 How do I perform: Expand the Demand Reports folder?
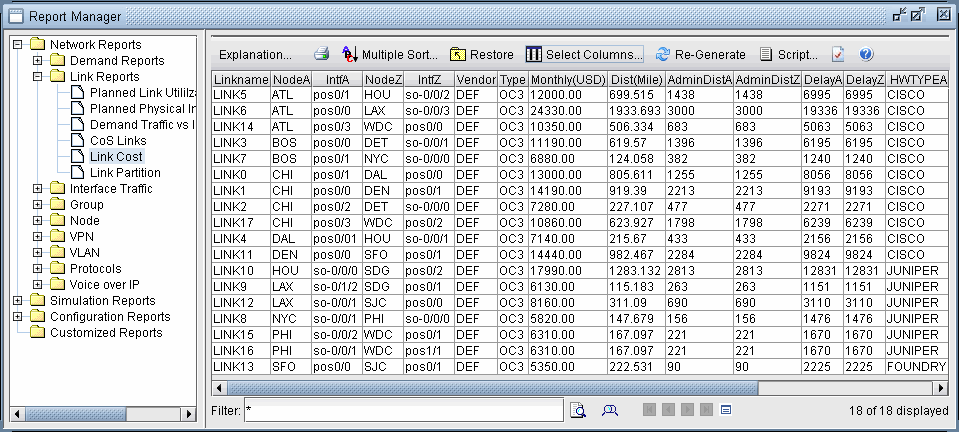[38, 61]
